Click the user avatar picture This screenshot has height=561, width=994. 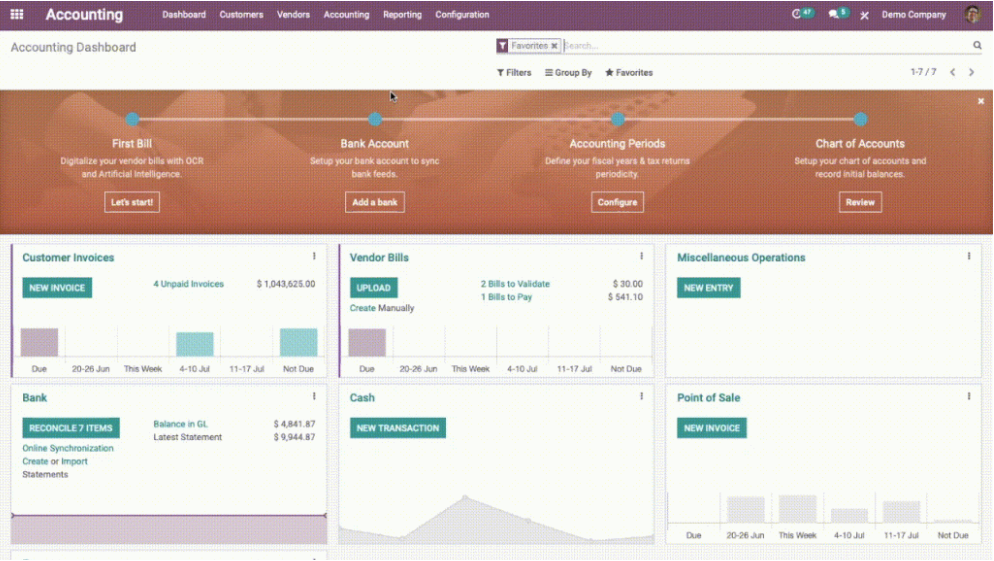pyautogui.click(x=972, y=15)
